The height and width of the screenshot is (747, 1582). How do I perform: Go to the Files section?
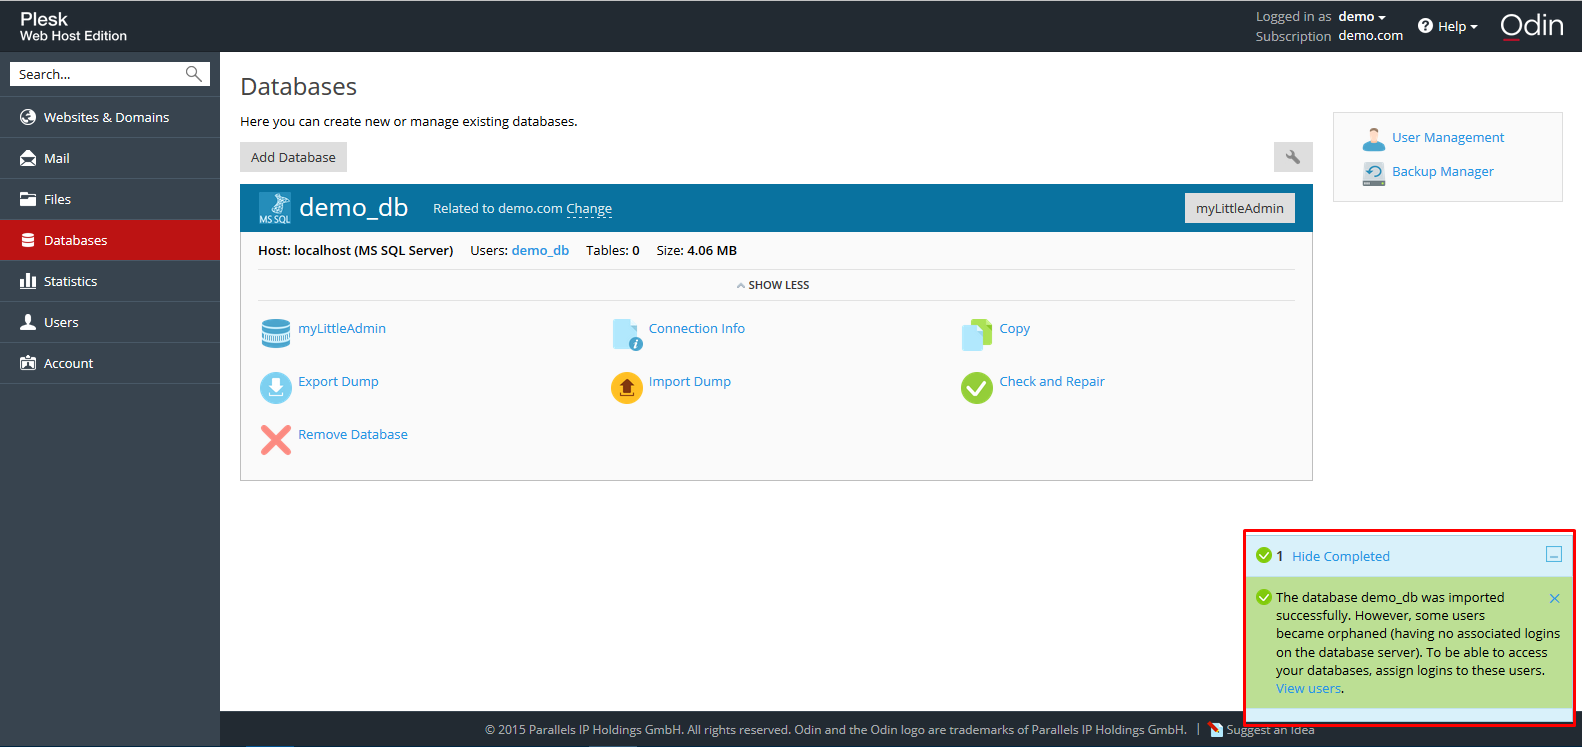point(110,199)
